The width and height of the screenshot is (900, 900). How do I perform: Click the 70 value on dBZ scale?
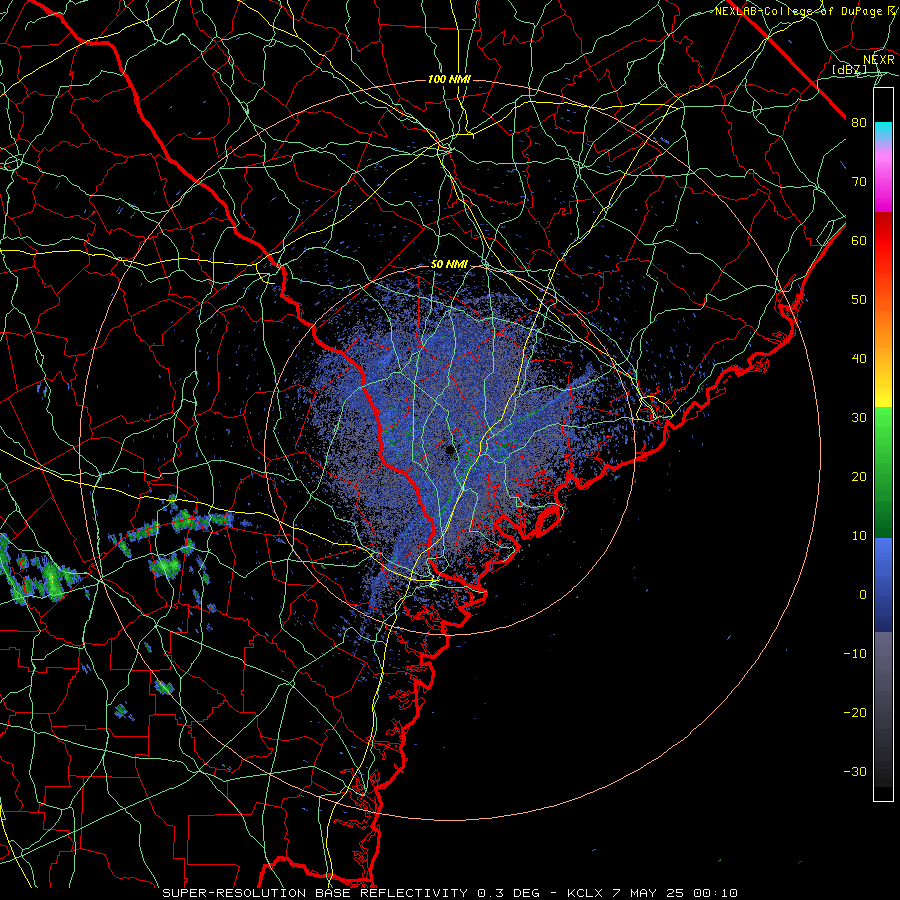pos(859,182)
